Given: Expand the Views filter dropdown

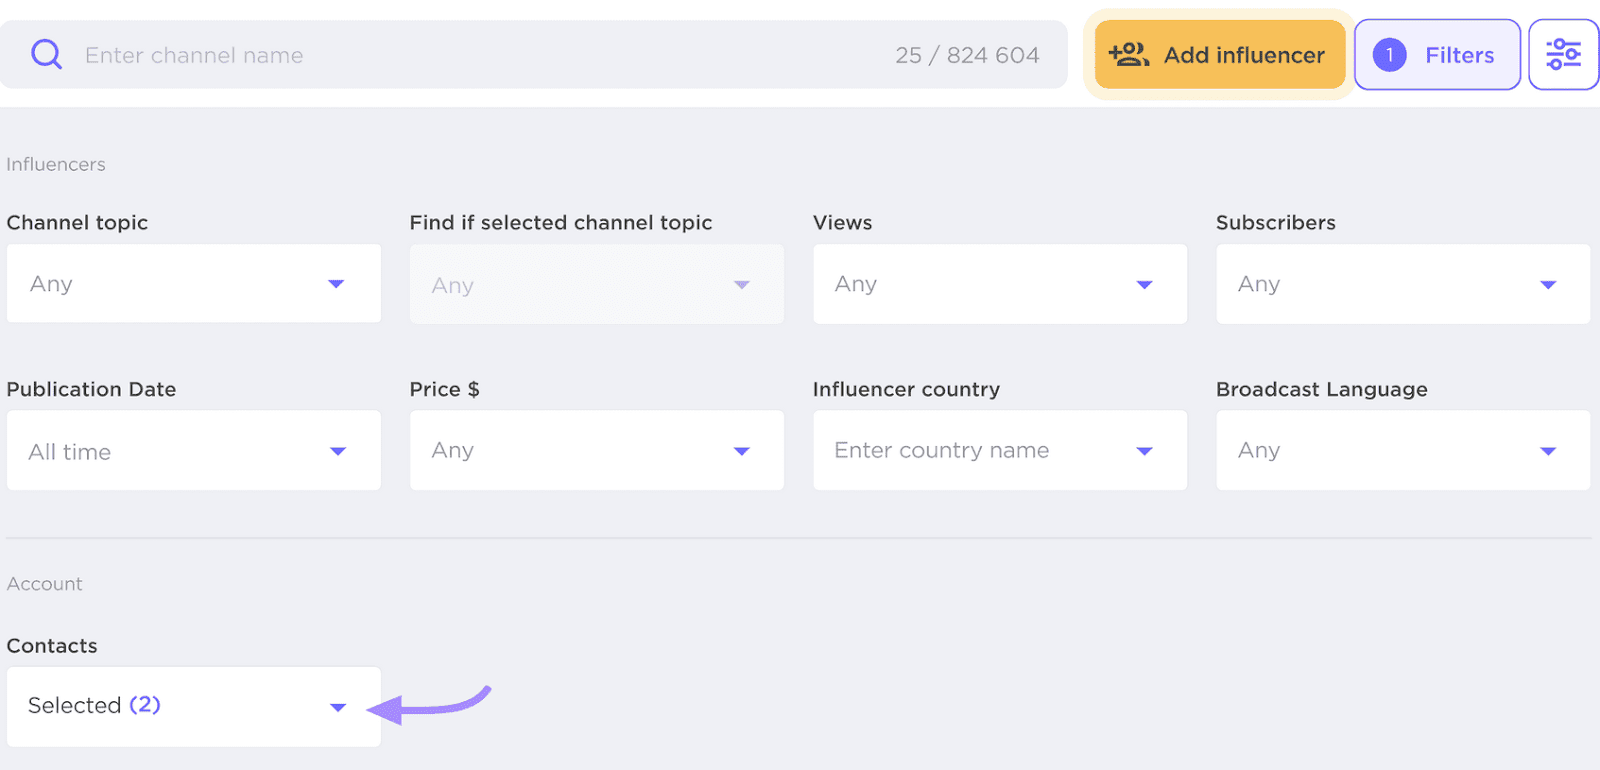Looking at the screenshot, I should [x=999, y=284].
